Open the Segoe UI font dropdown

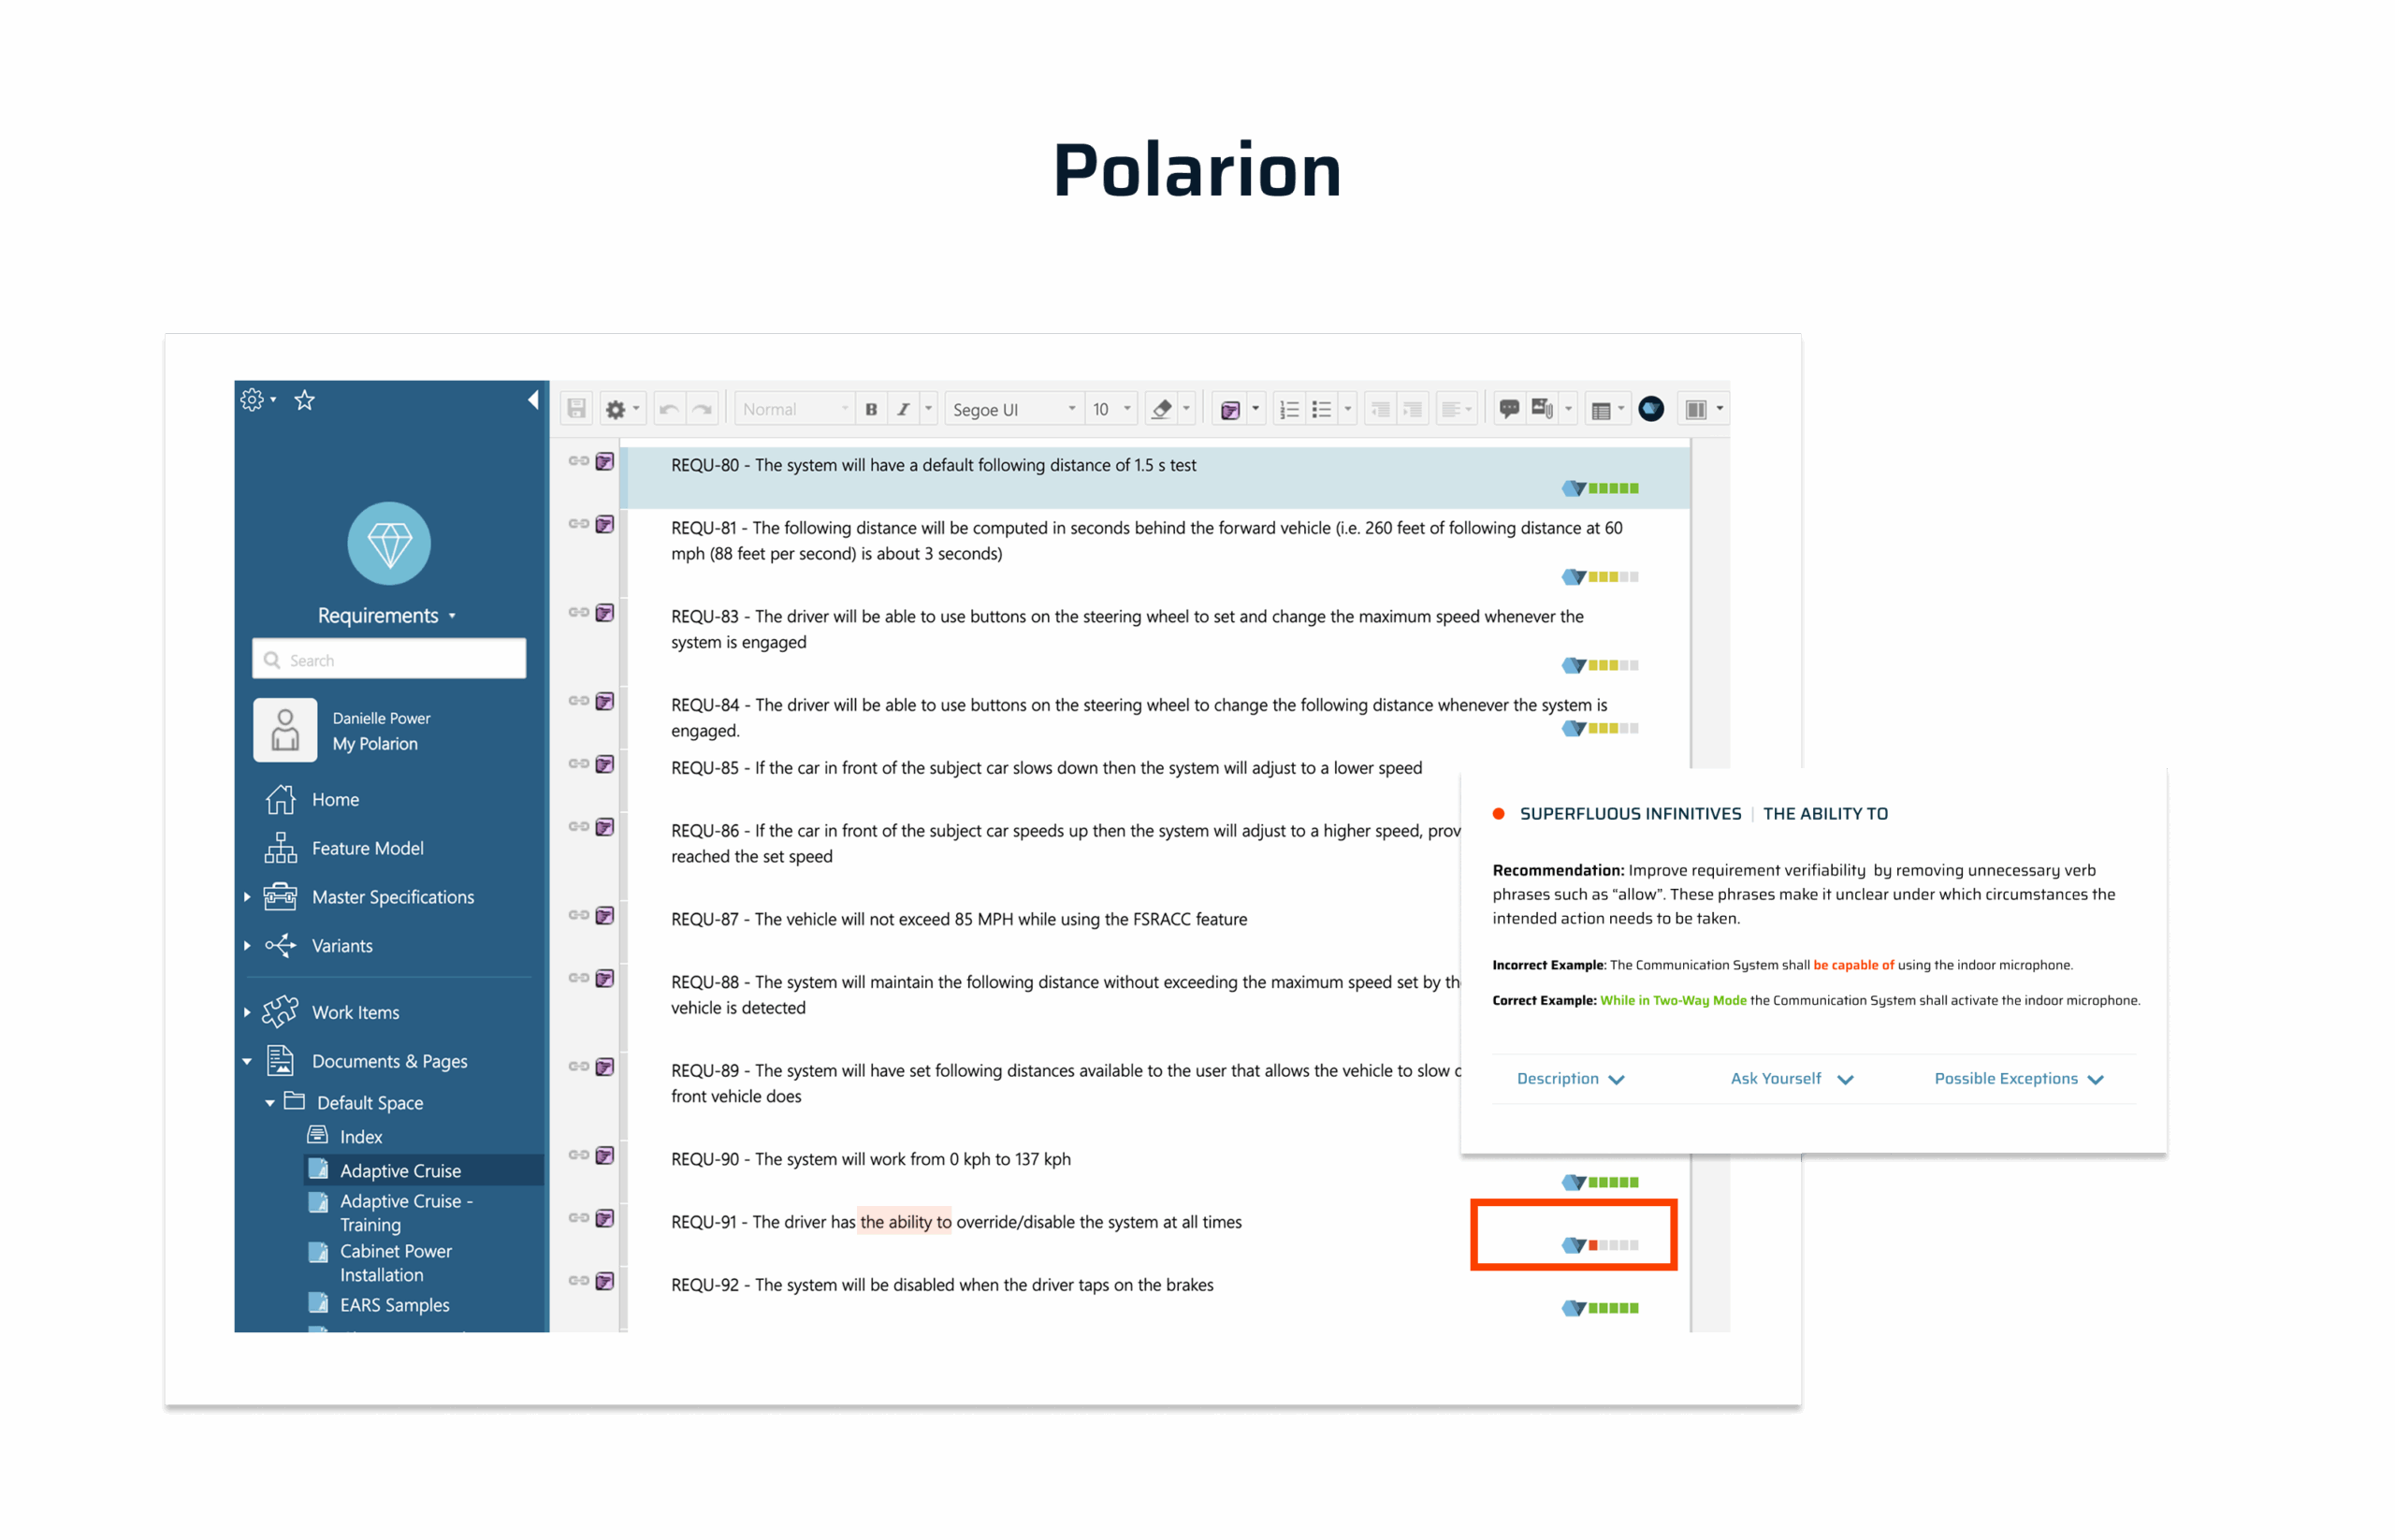[x=1013, y=409]
